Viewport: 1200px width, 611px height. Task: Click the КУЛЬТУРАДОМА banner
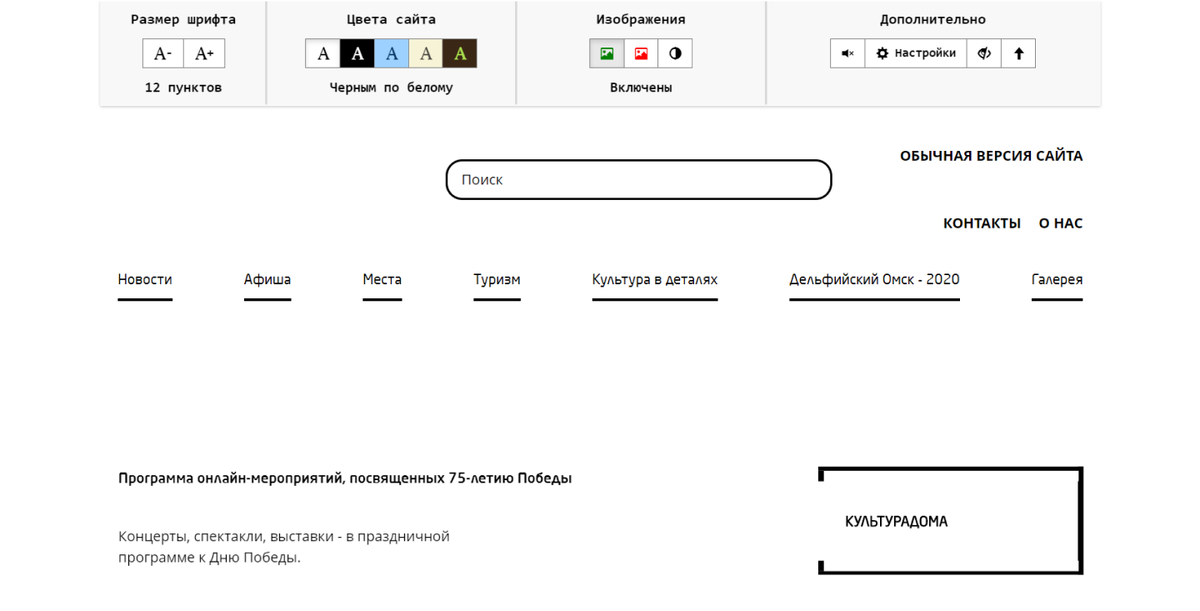point(950,521)
